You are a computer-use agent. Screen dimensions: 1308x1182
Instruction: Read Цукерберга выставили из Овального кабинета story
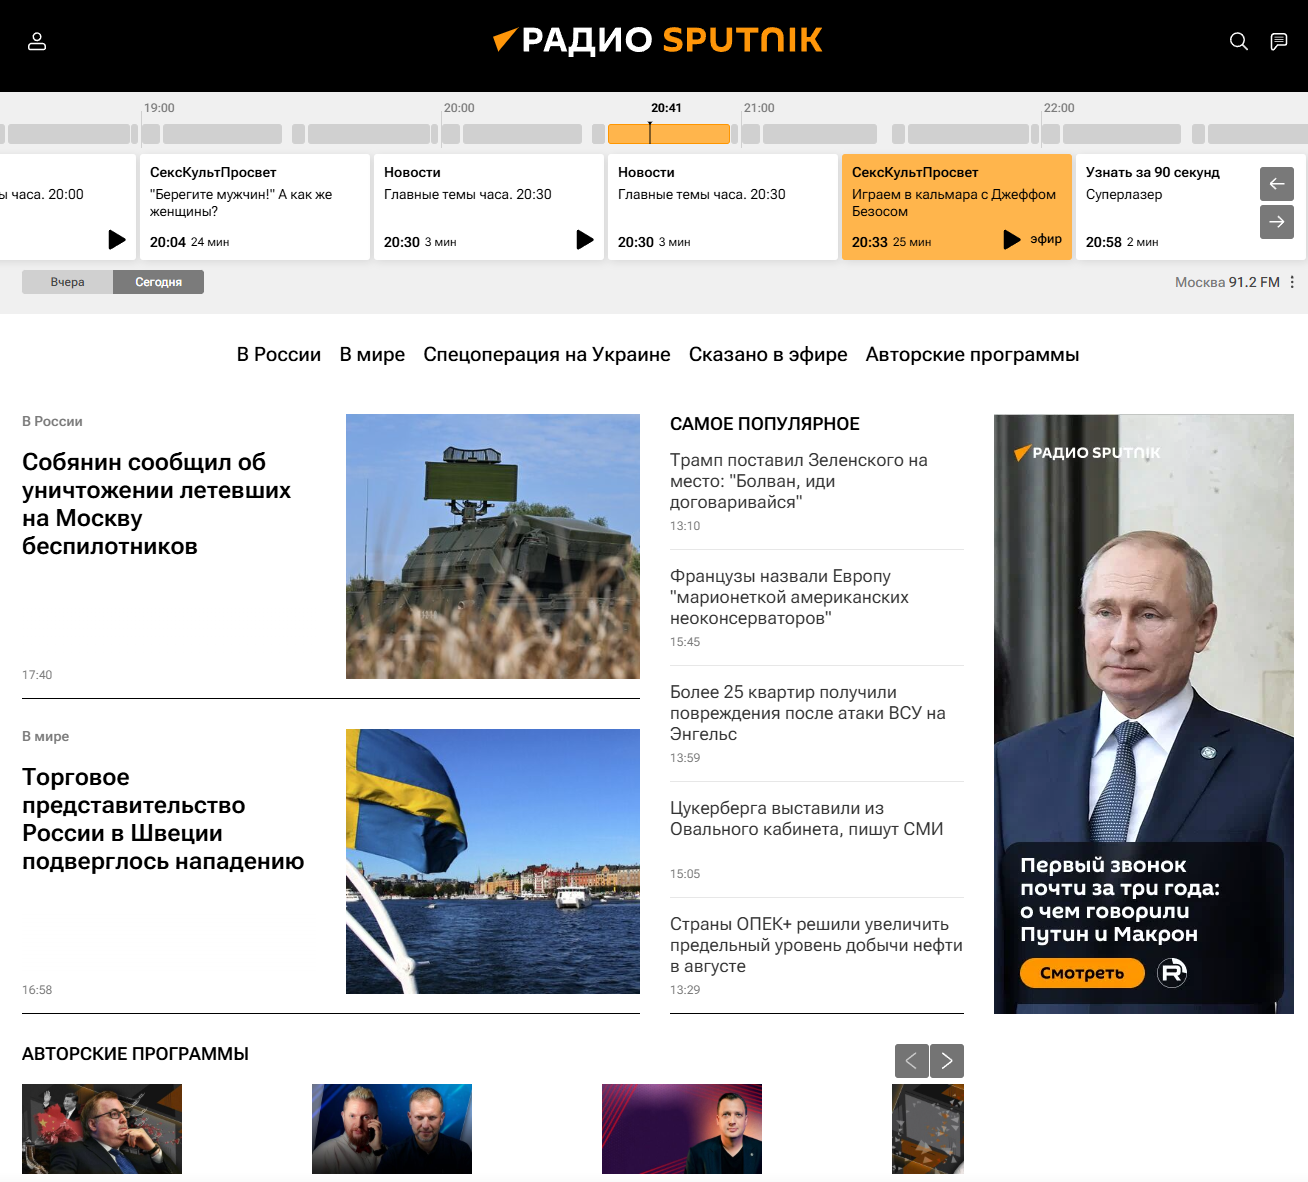(807, 818)
